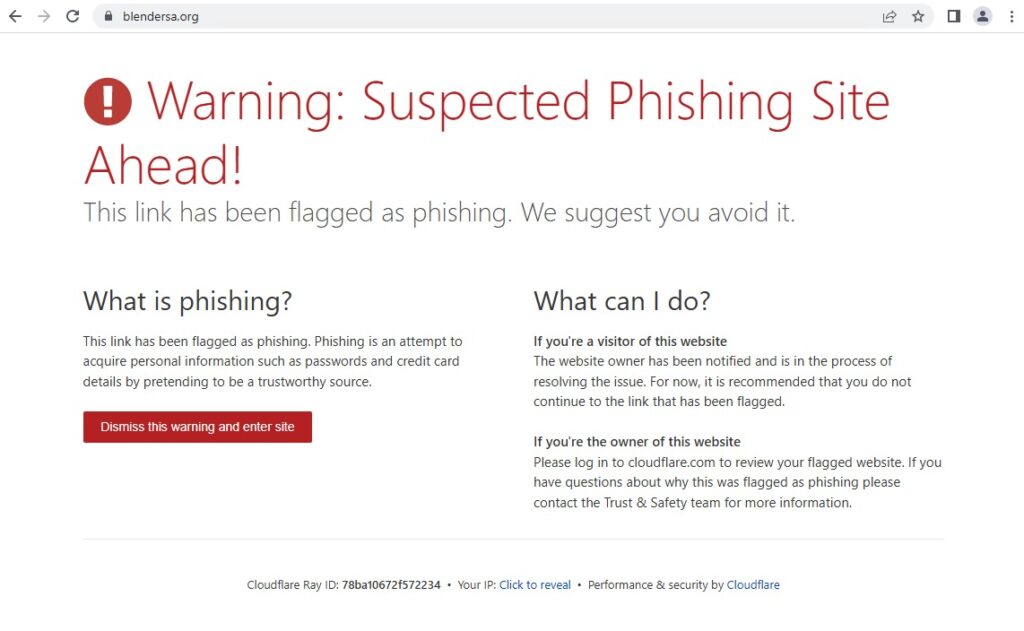Go back to the previous page

(x=15, y=16)
